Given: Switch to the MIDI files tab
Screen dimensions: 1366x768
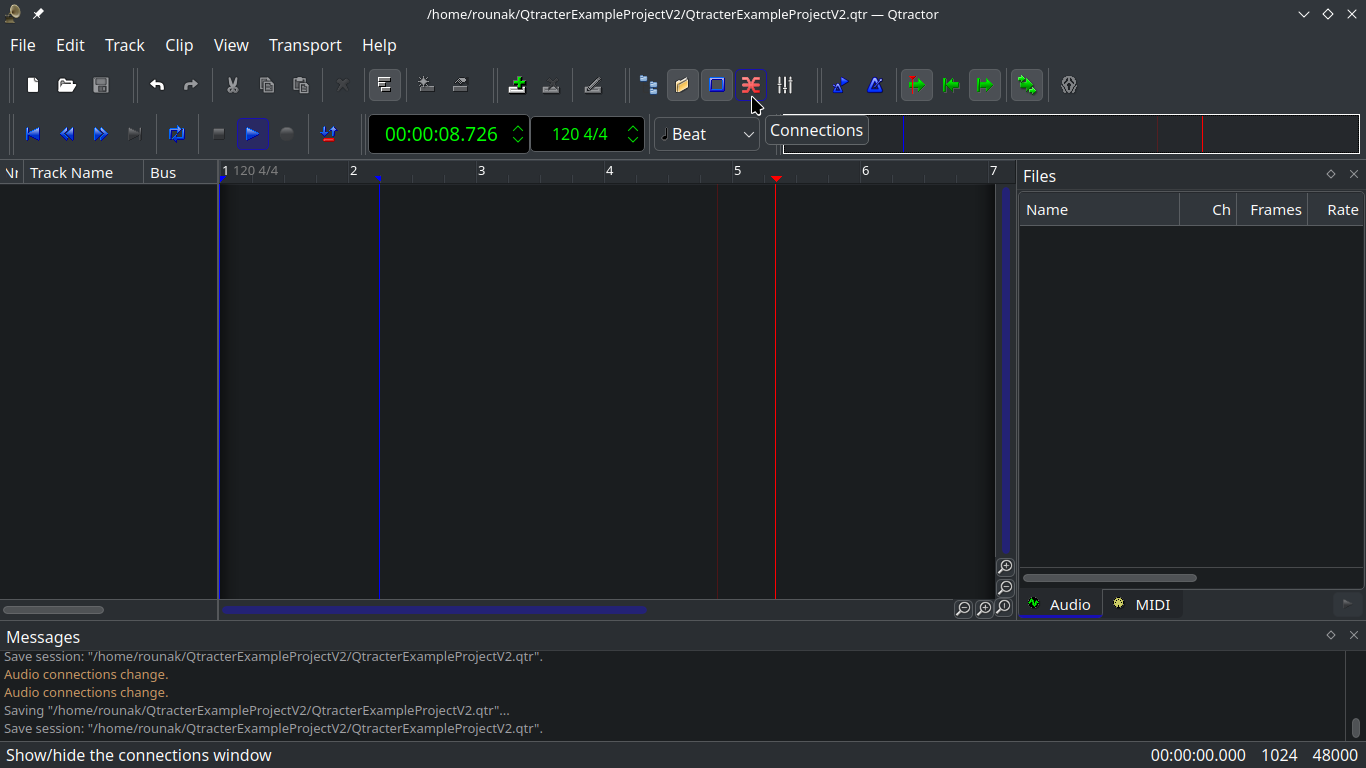Looking at the screenshot, I should [x=1142, y=604].
